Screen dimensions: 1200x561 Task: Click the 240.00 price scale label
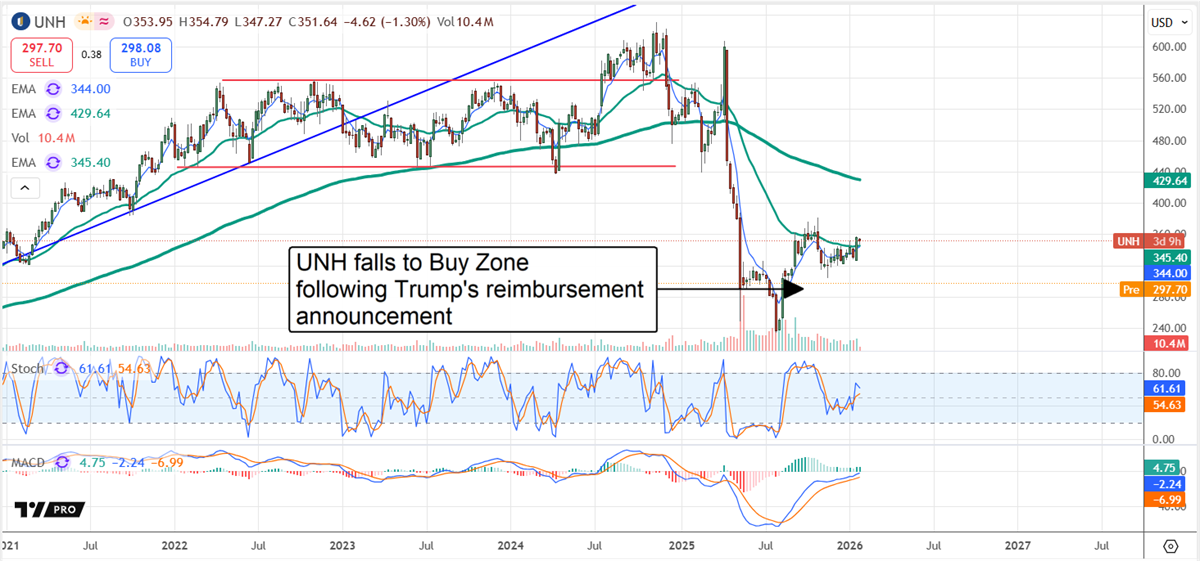click(x=1167, y=327)
